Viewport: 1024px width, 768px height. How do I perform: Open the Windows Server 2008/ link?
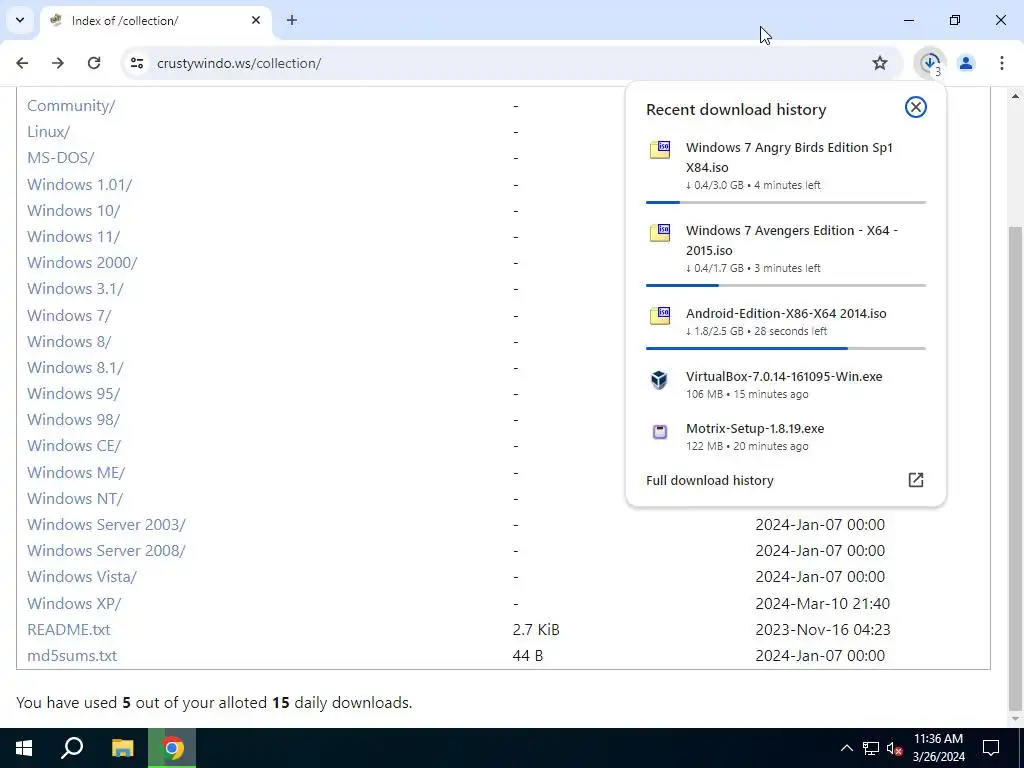(106, 551)
